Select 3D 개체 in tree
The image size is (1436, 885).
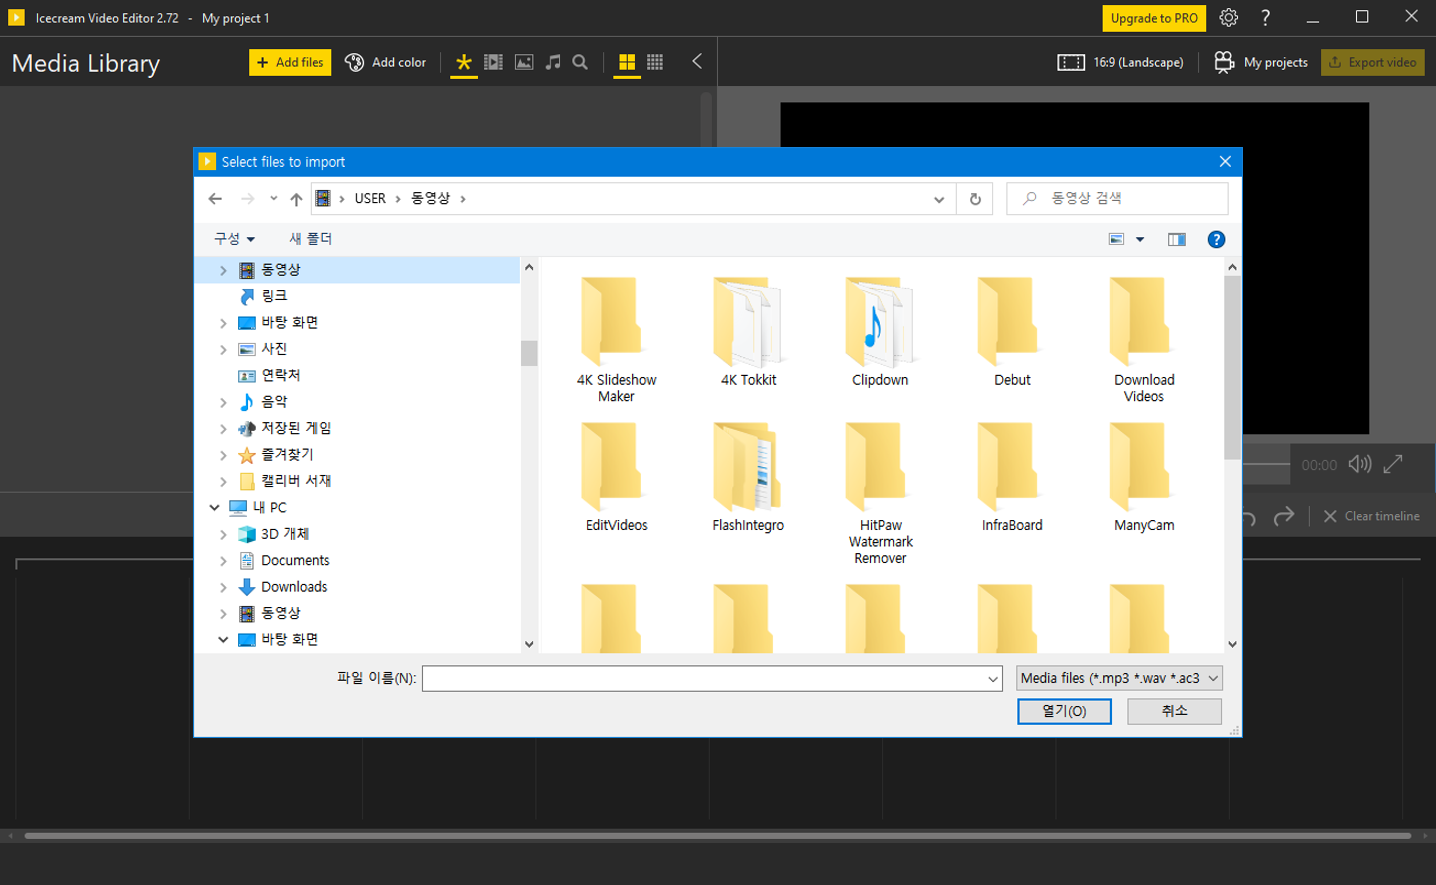tap(285, 534)
